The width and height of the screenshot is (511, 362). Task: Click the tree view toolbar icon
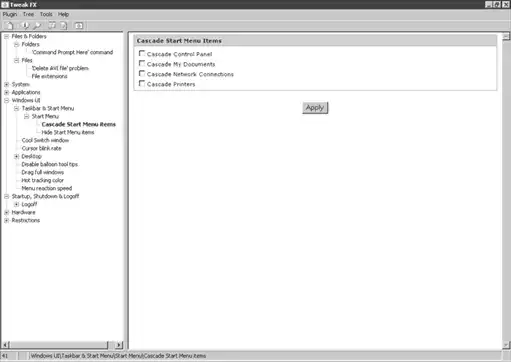tap(52, 26)
